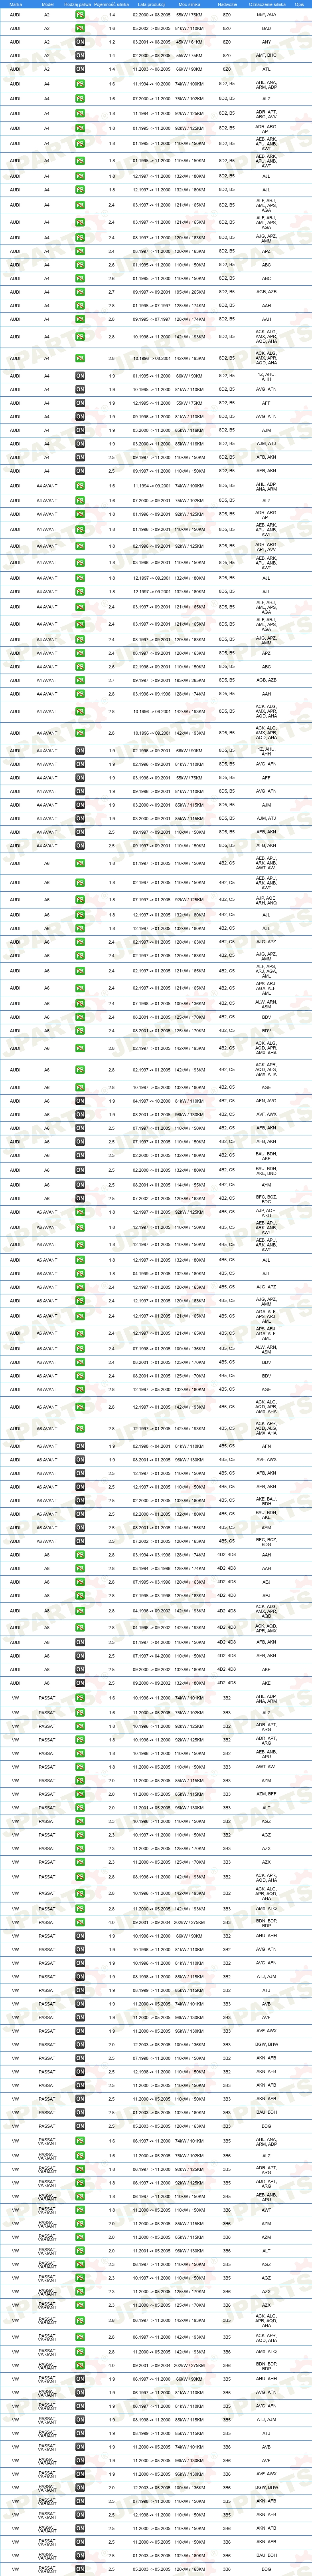
Task: Select engine code BBY, AUA in the A2 row
Action: click(267, 15)
